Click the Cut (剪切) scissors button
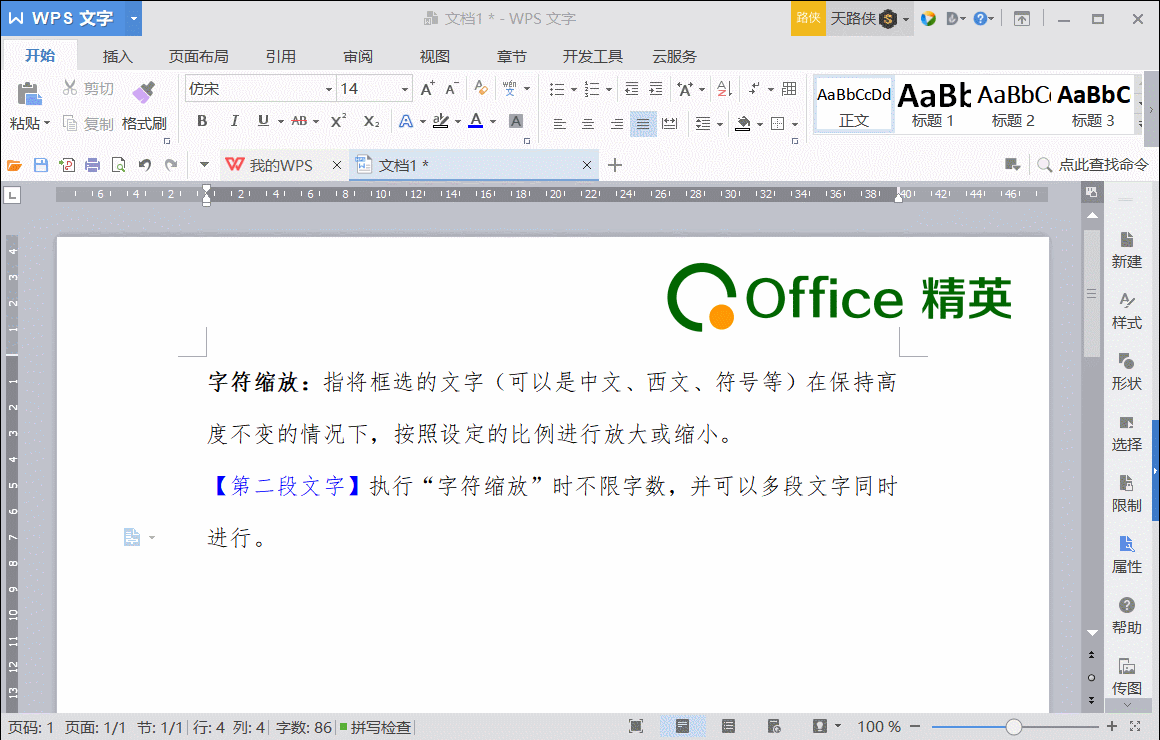 point(88,89)
